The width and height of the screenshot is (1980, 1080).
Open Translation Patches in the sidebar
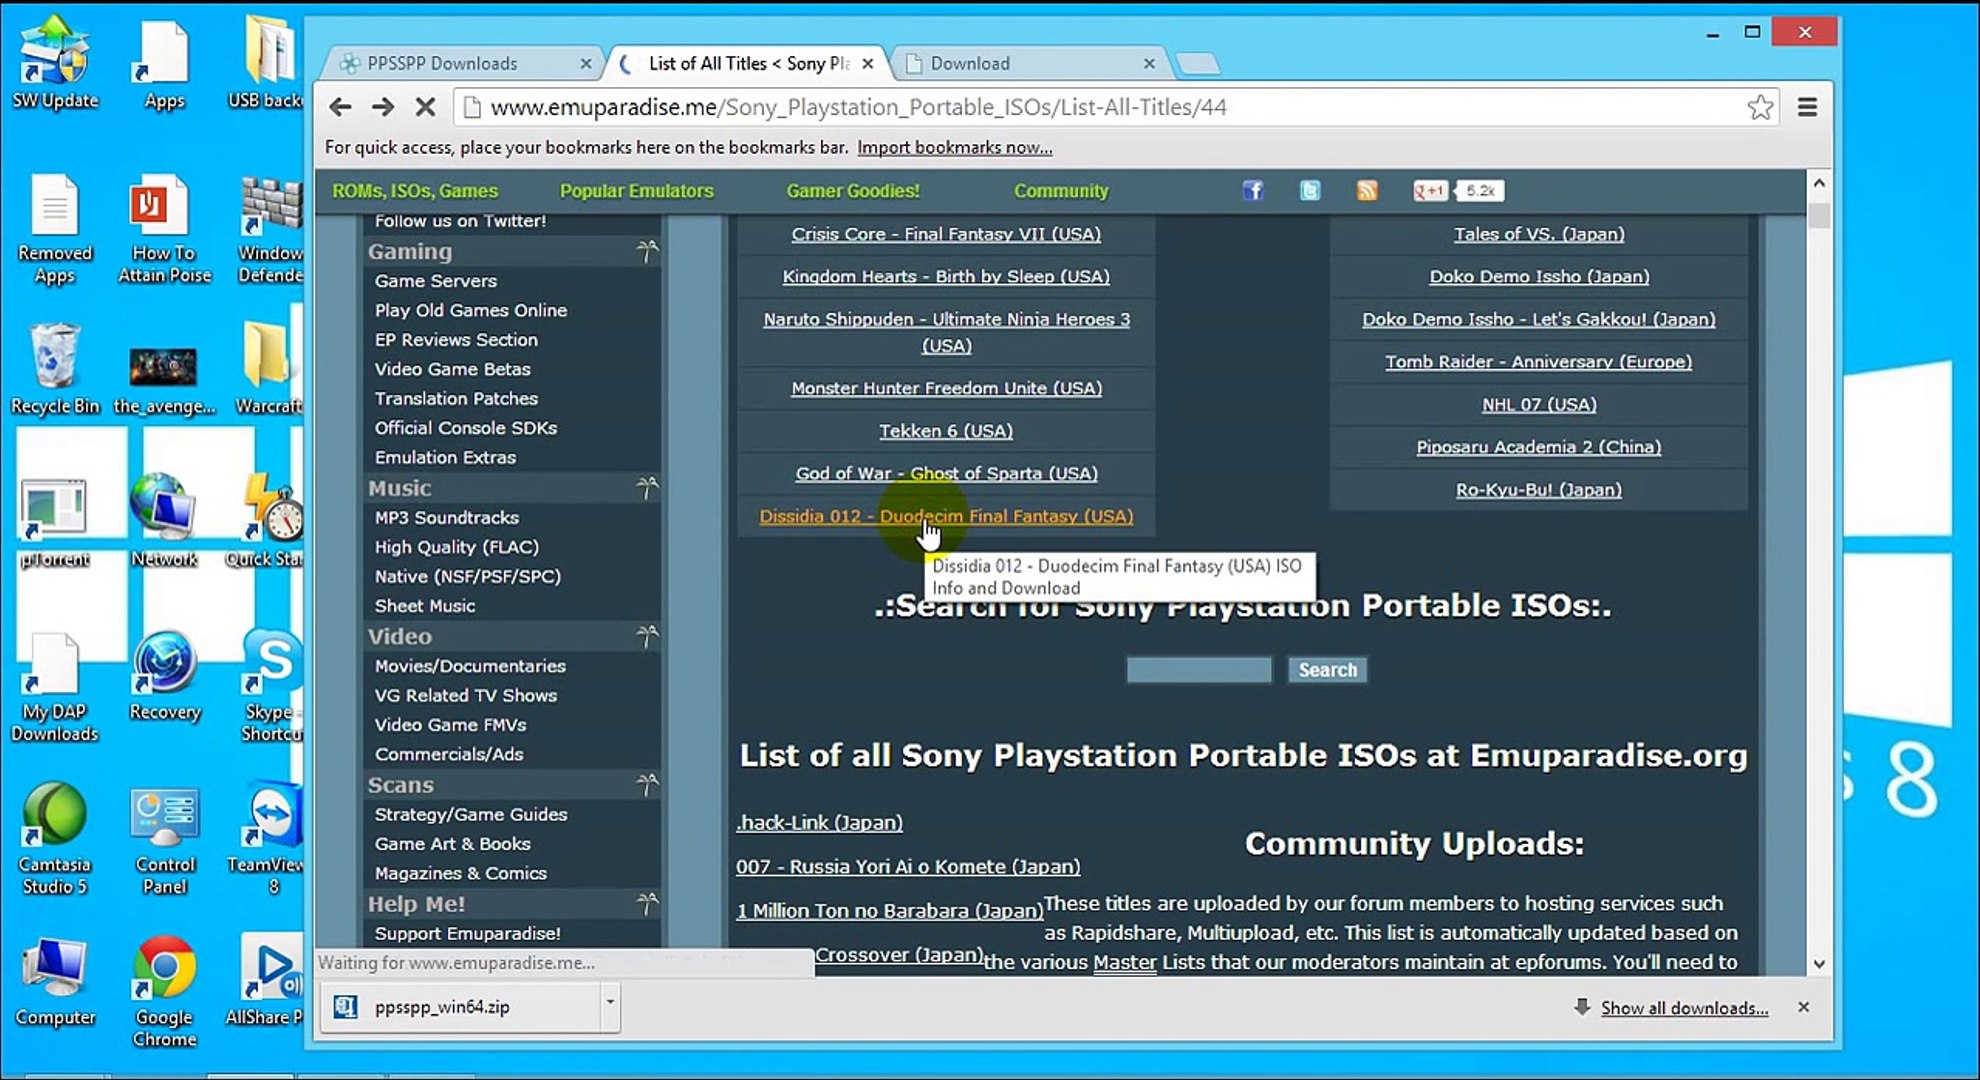click(x=456, y=398)
